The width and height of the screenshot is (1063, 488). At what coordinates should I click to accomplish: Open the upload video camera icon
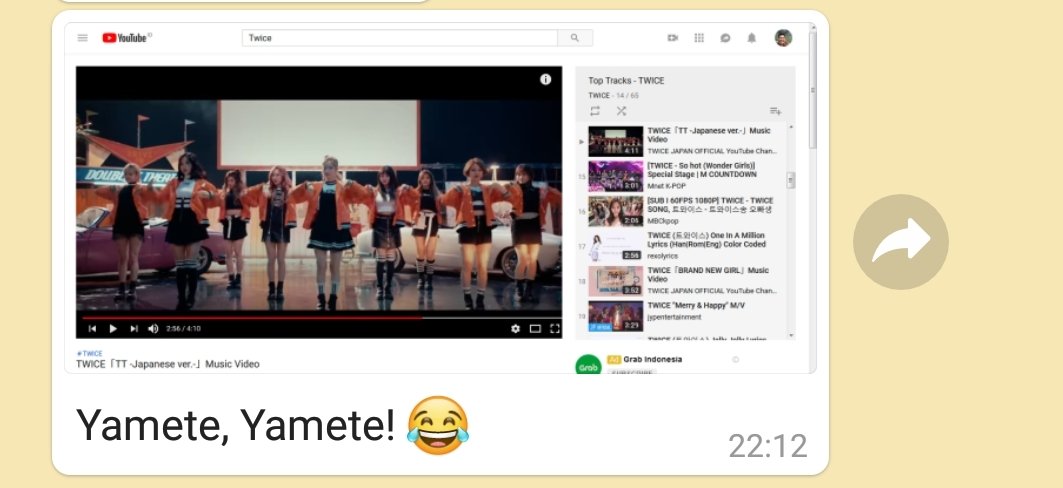coord(673,38)
